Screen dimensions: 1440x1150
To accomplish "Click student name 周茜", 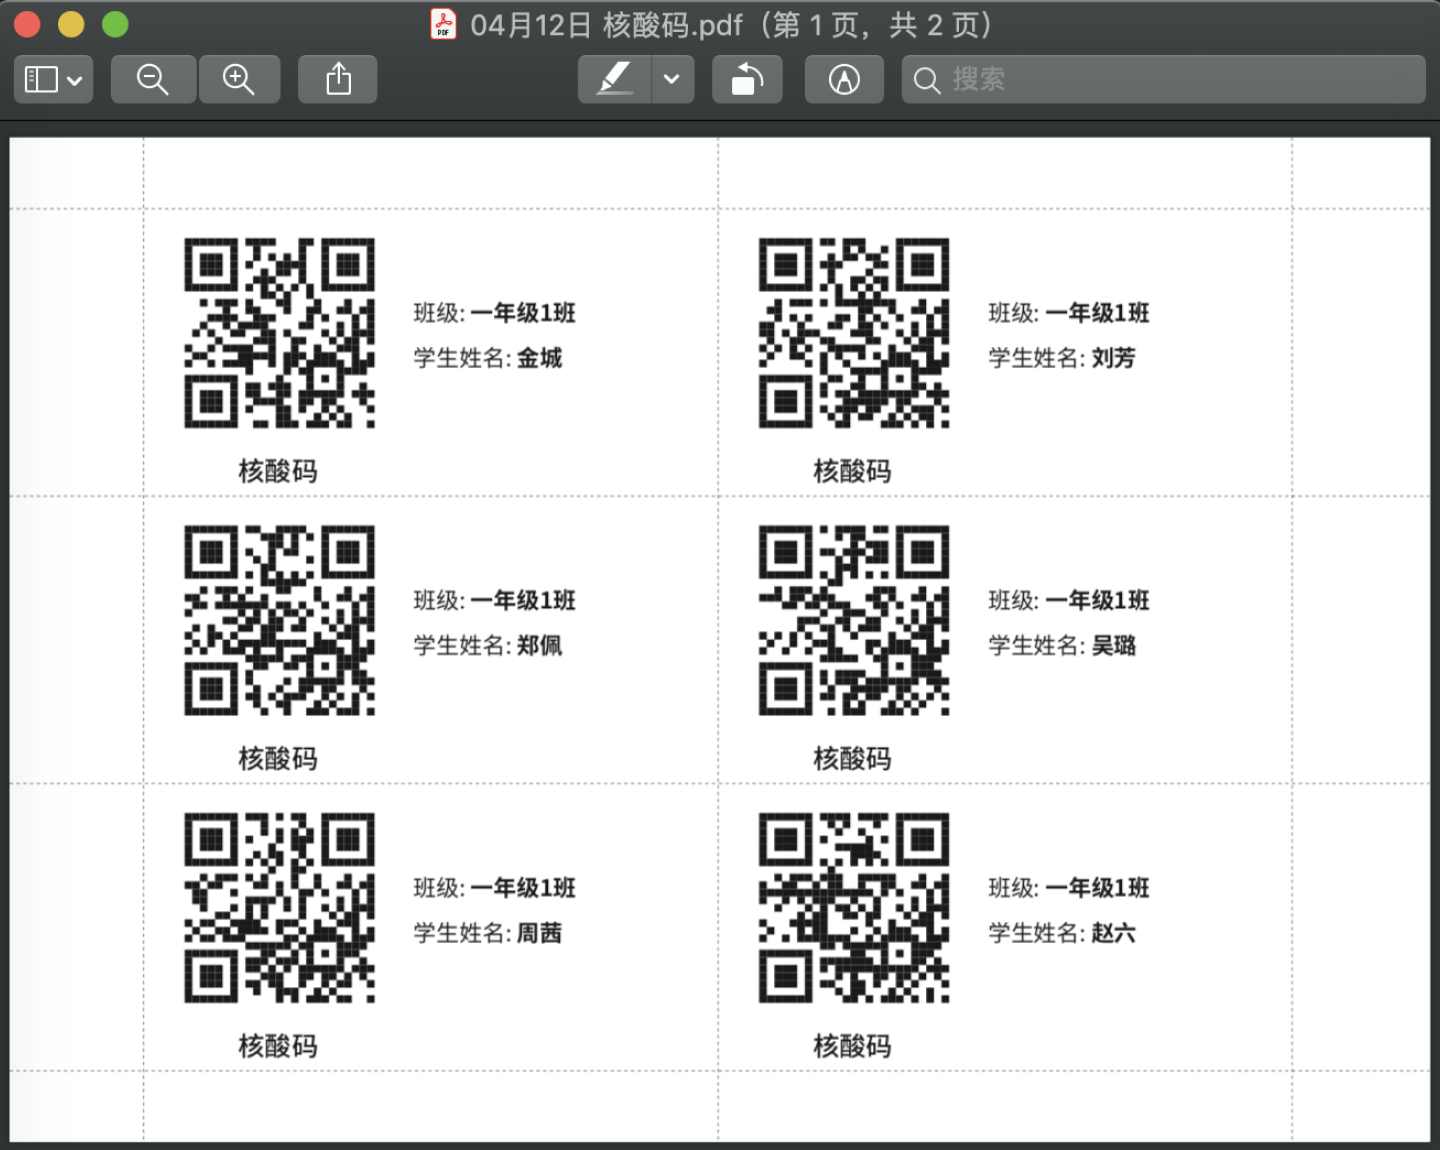I will pos(540,933).
